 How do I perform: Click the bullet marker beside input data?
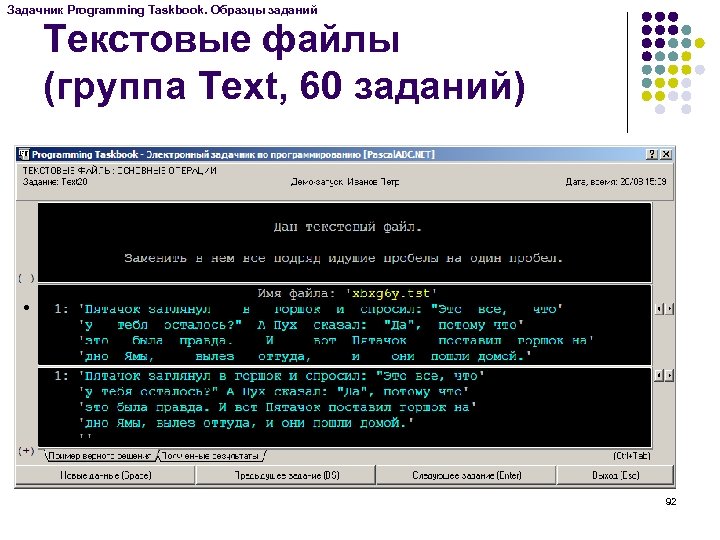pos(27,308)
